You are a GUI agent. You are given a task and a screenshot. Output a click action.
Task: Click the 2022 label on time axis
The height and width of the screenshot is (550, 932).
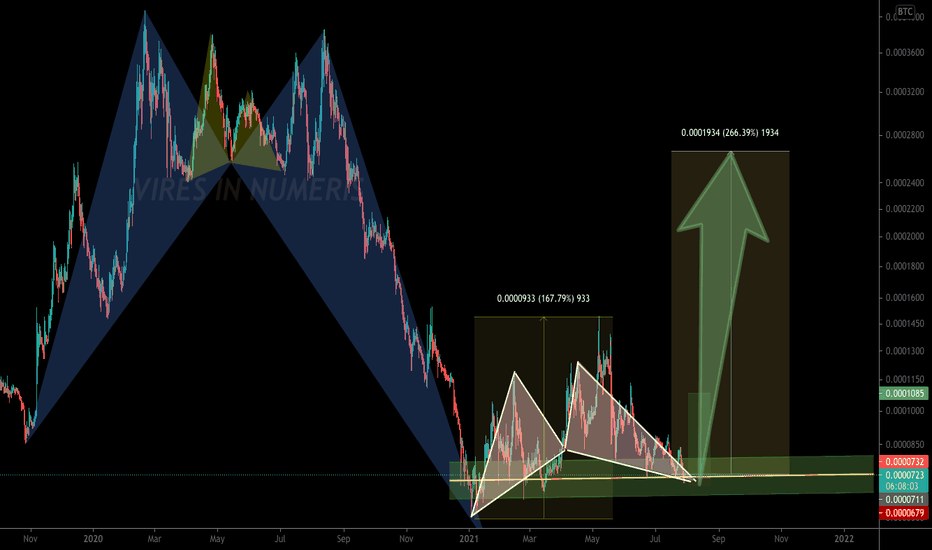click(844, 539)
